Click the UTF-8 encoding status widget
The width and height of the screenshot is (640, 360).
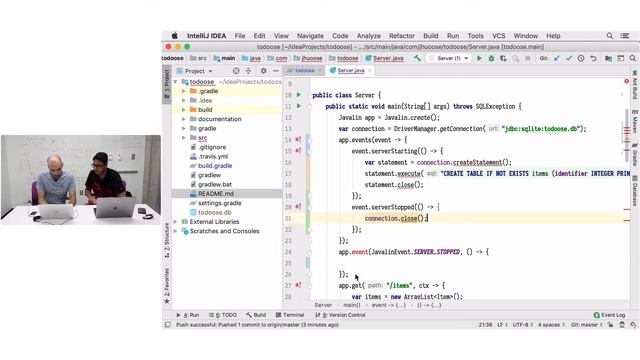tap(522, 325)
